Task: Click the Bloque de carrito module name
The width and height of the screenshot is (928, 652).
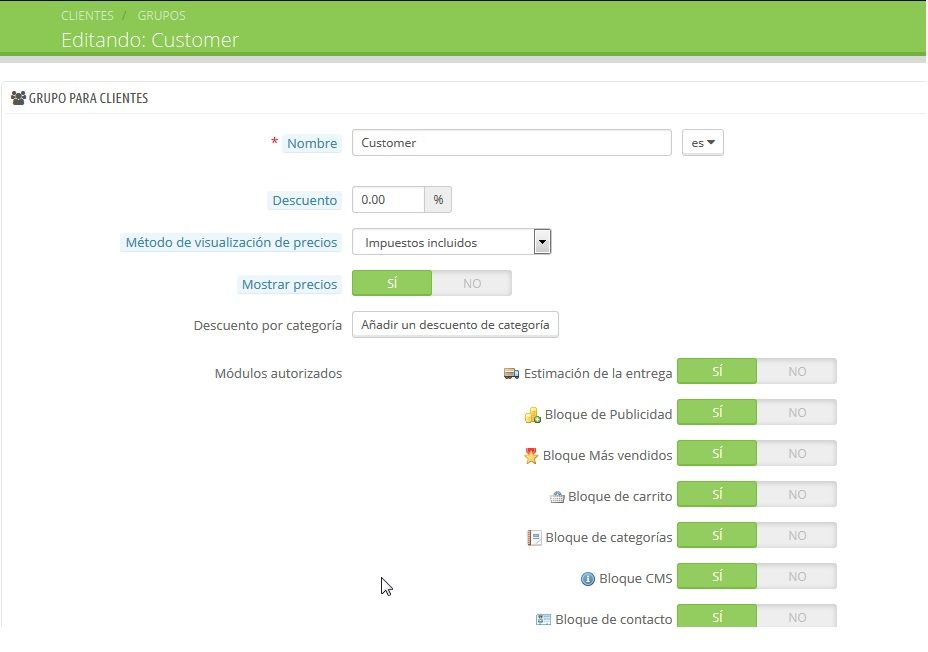Action: 620,496
